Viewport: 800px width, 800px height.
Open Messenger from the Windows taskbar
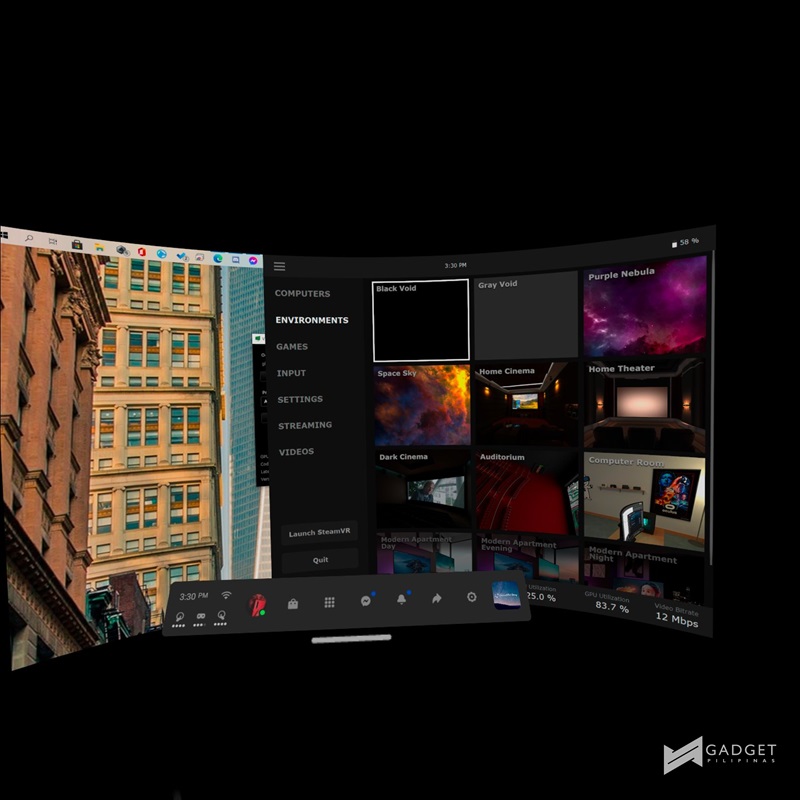[253, 260]
